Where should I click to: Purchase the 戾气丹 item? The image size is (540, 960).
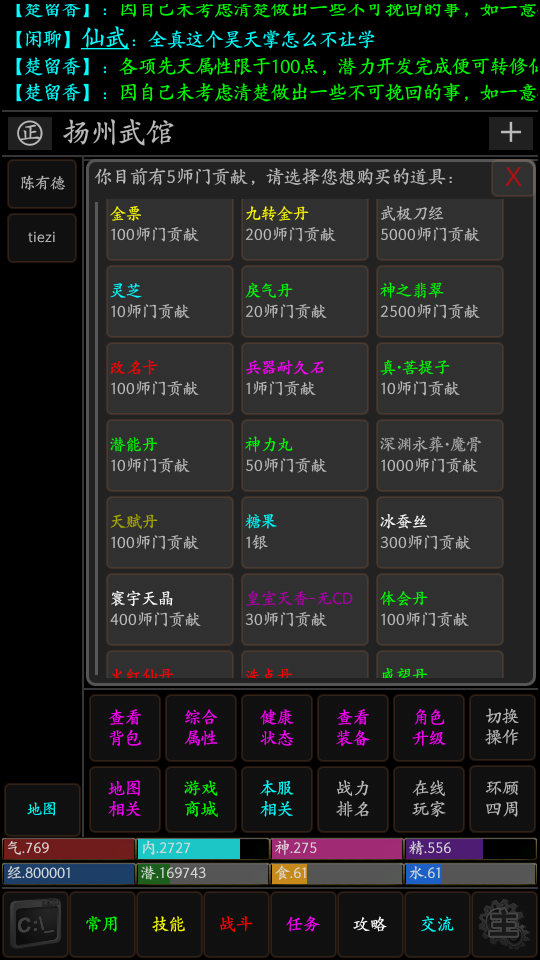click(304, 301)
